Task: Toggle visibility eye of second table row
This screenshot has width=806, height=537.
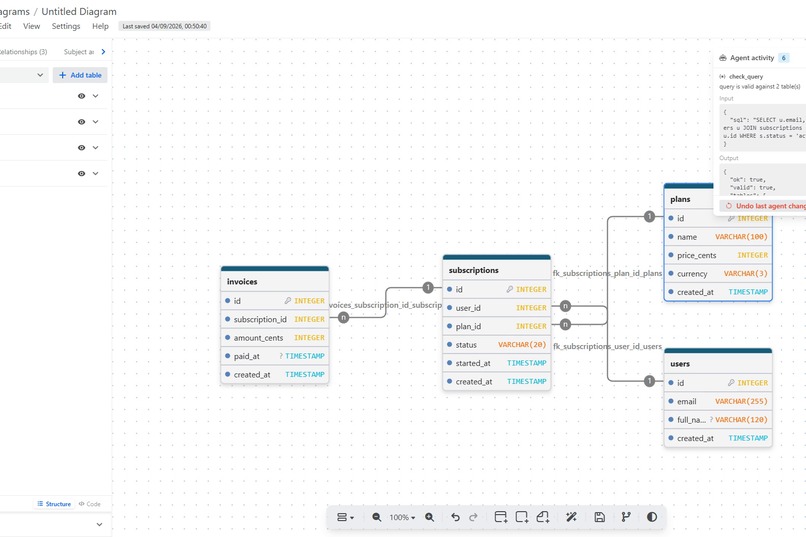Action: pyautogui.click(x=81, y=122)
